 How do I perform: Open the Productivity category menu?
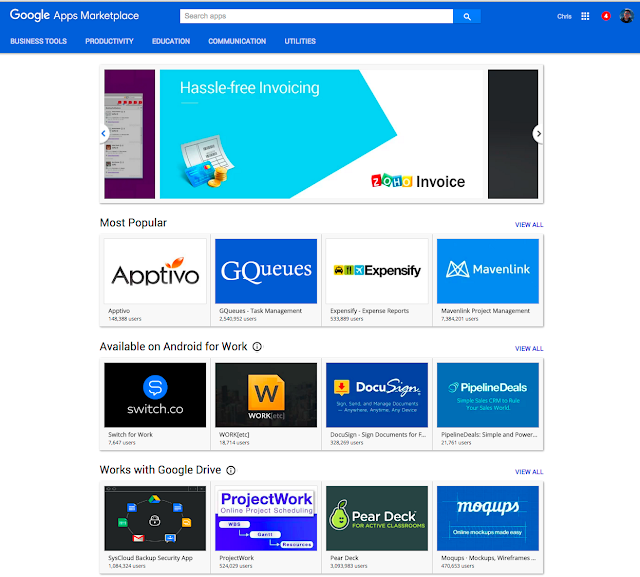click(x=109, y=41)
